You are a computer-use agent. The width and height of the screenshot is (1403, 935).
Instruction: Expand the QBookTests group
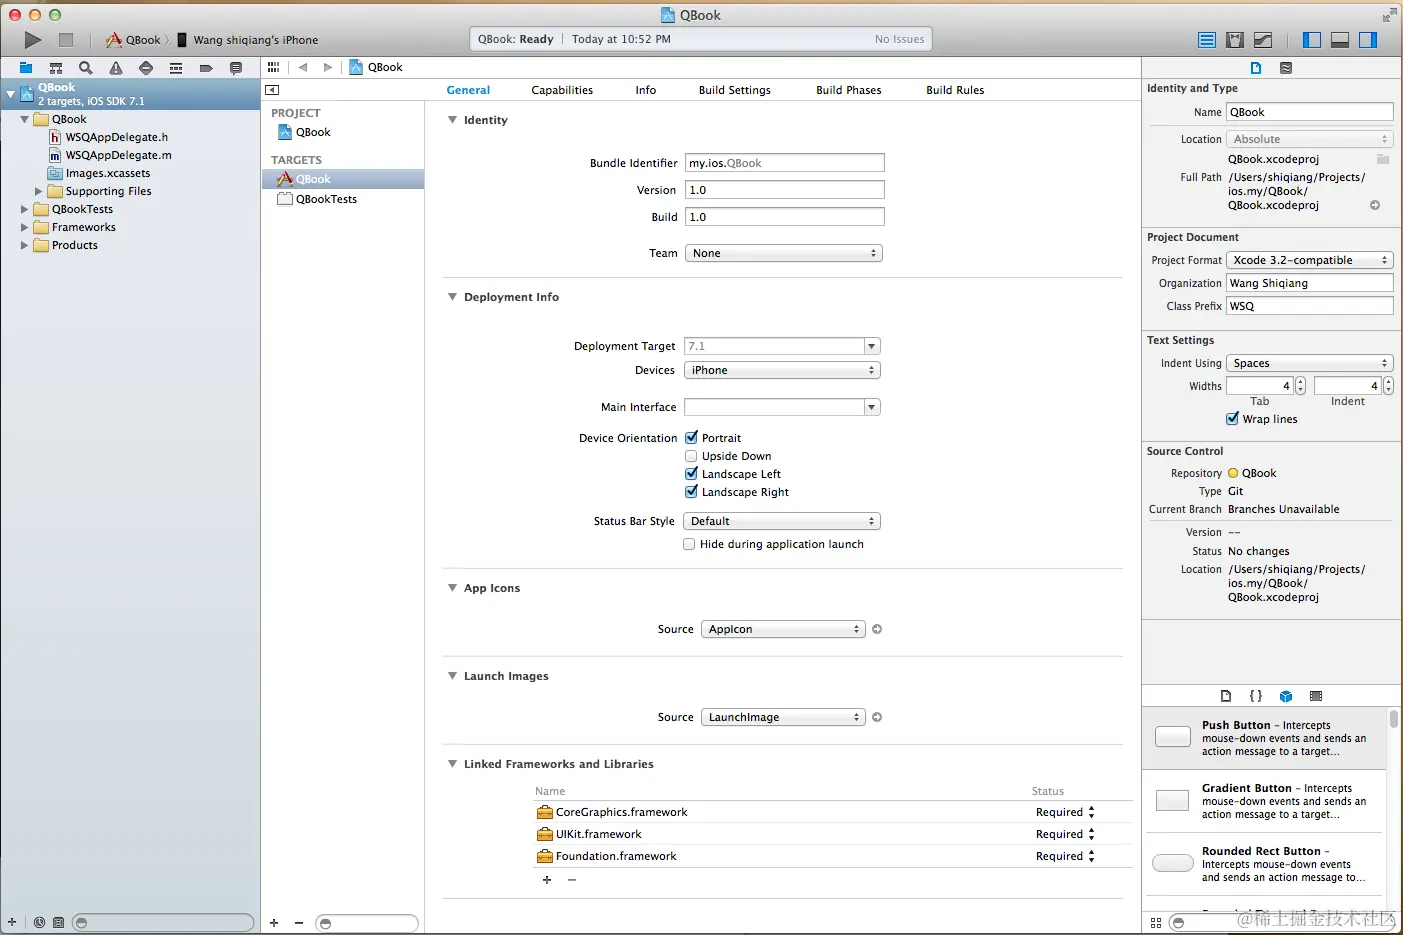[25, 209]
